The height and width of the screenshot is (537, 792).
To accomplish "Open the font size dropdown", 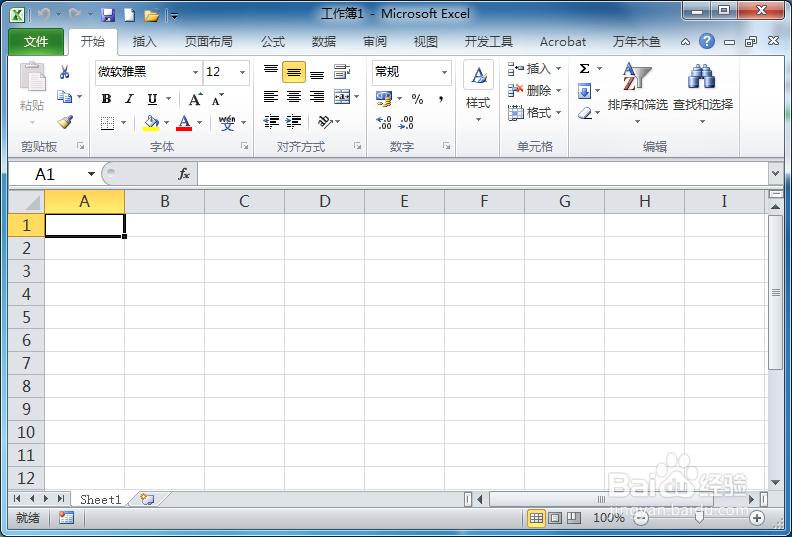I will point(242,72).
